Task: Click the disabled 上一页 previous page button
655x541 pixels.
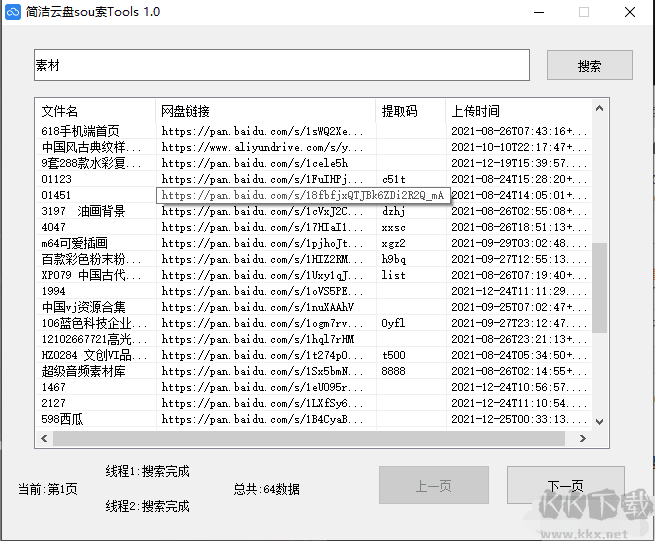Action: click(x=433, y=486)
